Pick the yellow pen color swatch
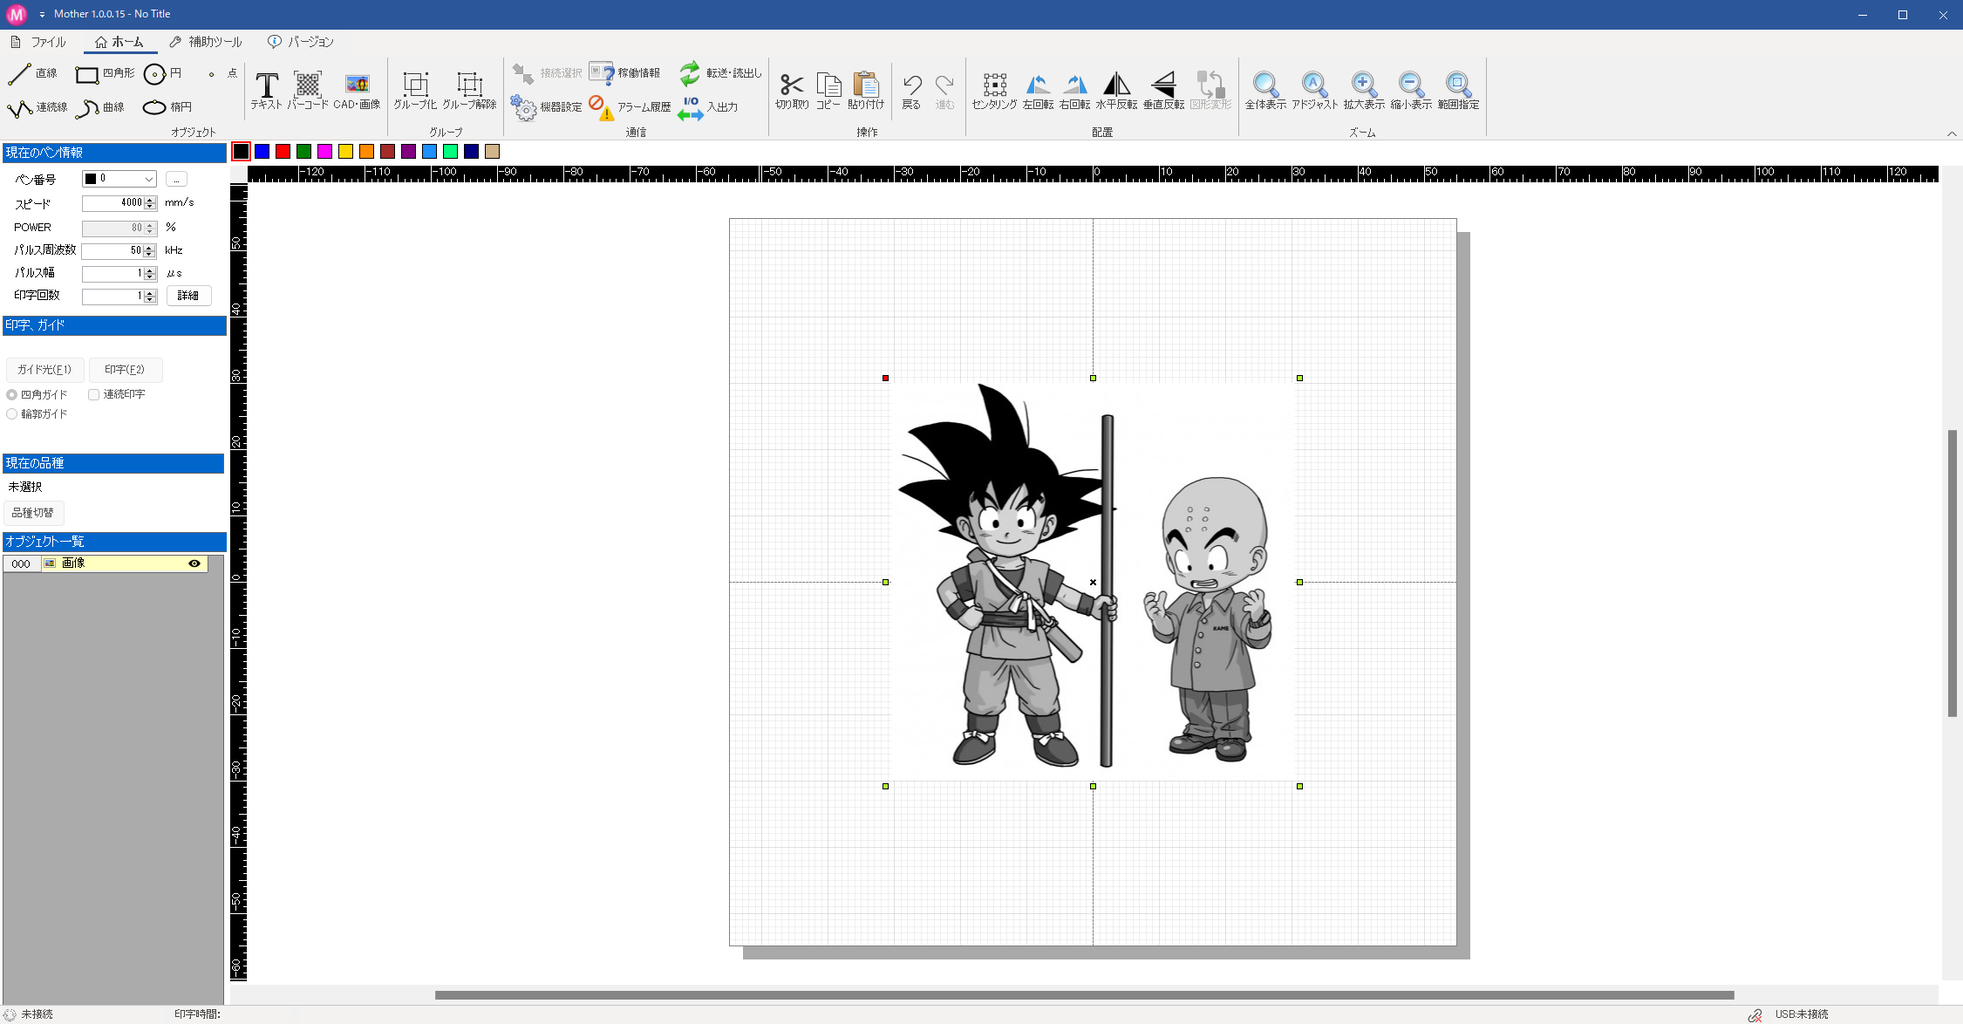The width and height of the screenshot is (1963, 1024). pos(346,152)
